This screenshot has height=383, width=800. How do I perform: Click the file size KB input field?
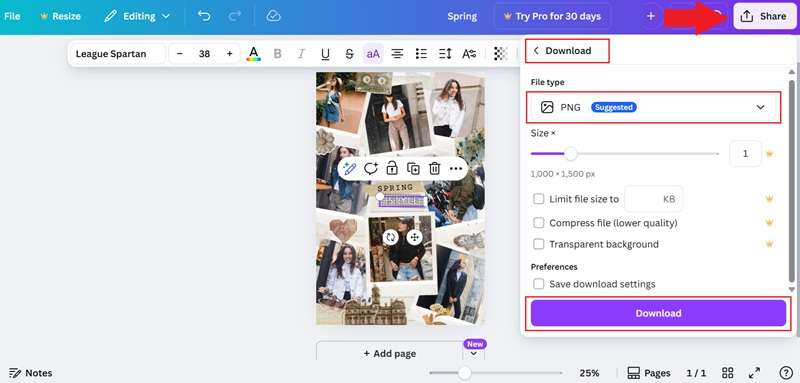coord(654,199)
